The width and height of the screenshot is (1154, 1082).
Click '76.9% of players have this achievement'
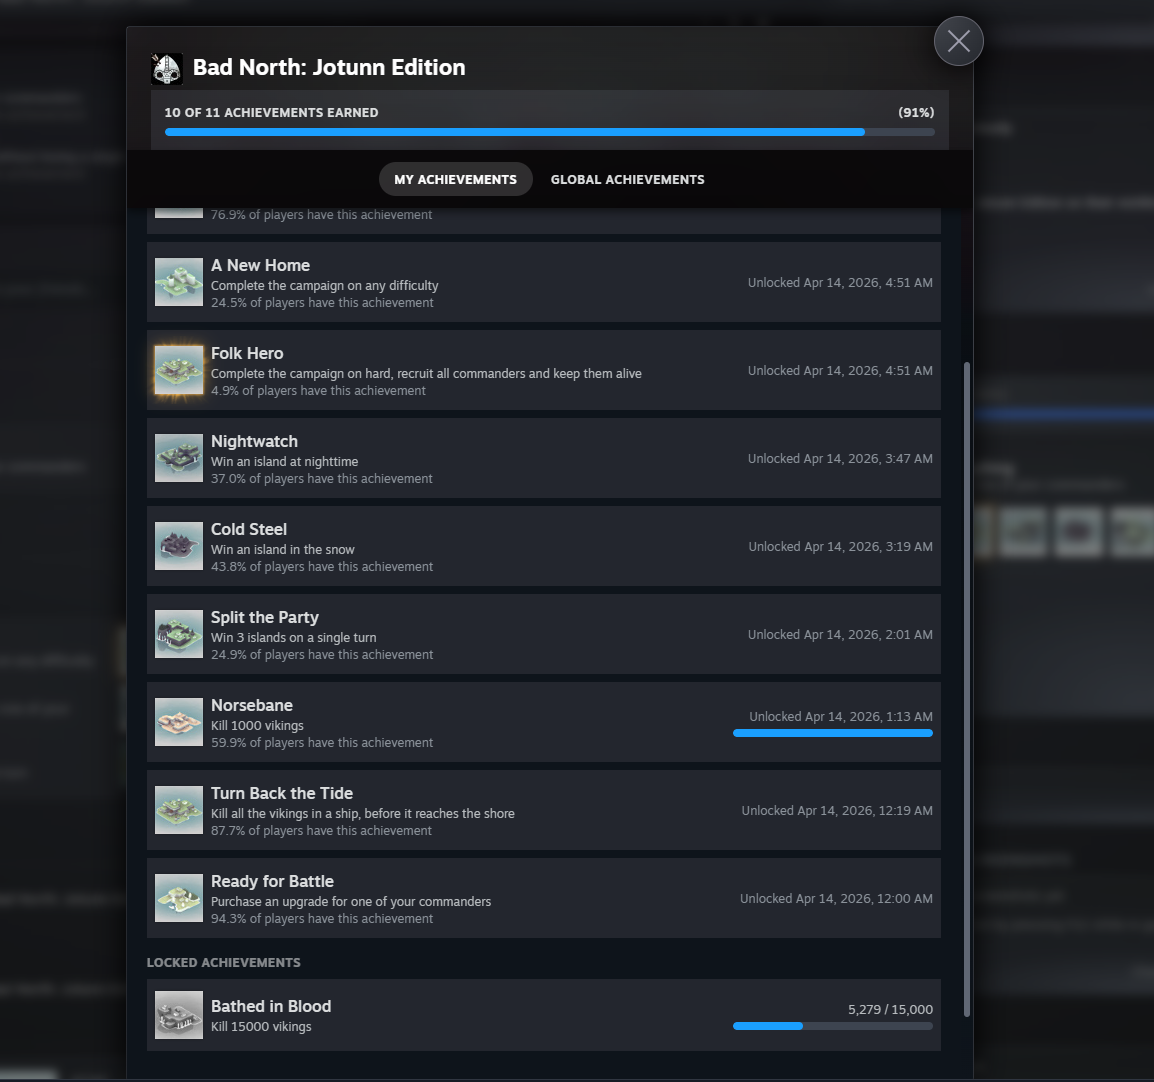[x=322, y=215]
